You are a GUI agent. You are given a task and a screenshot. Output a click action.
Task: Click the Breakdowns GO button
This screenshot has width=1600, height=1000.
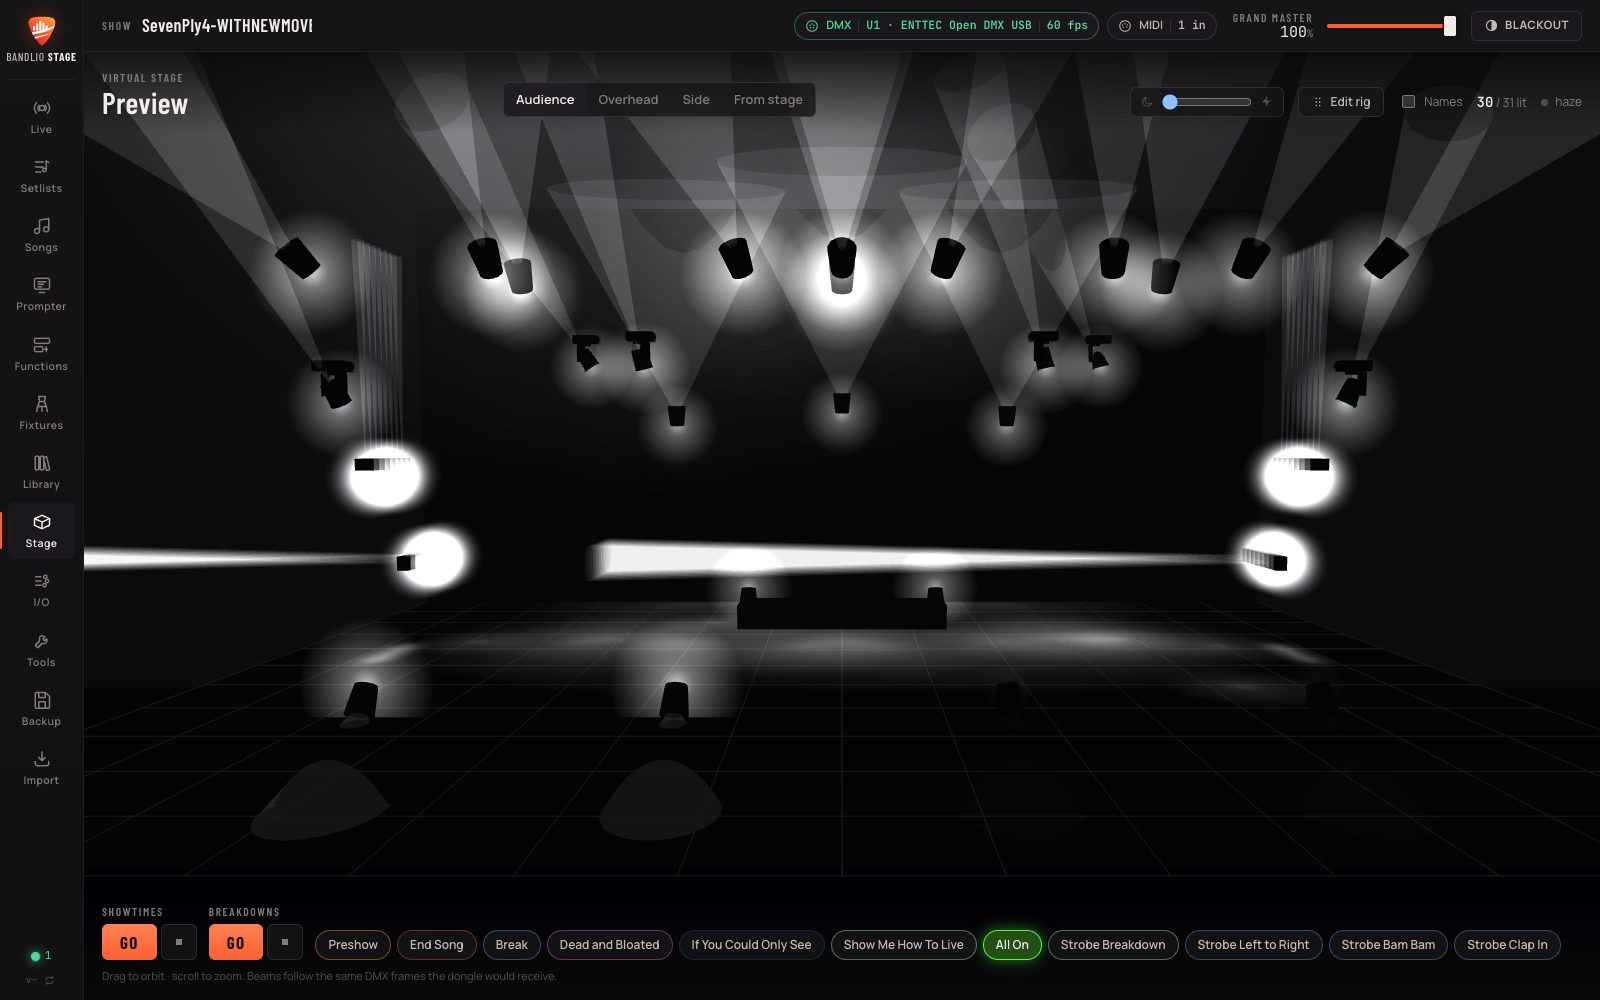click(x=236, y=943)
